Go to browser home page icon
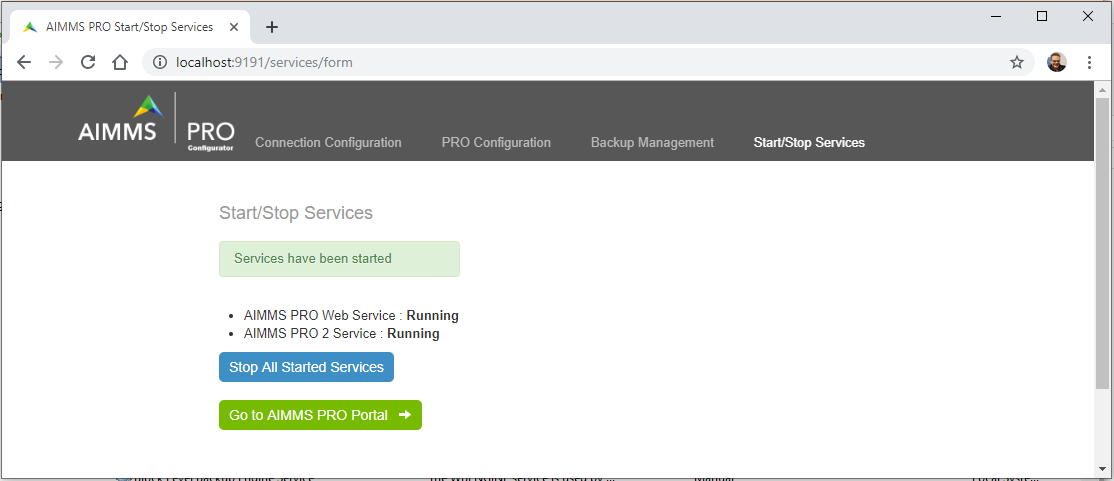Image resolution: width=1114 pixels, height=481 pixels. 120,63
